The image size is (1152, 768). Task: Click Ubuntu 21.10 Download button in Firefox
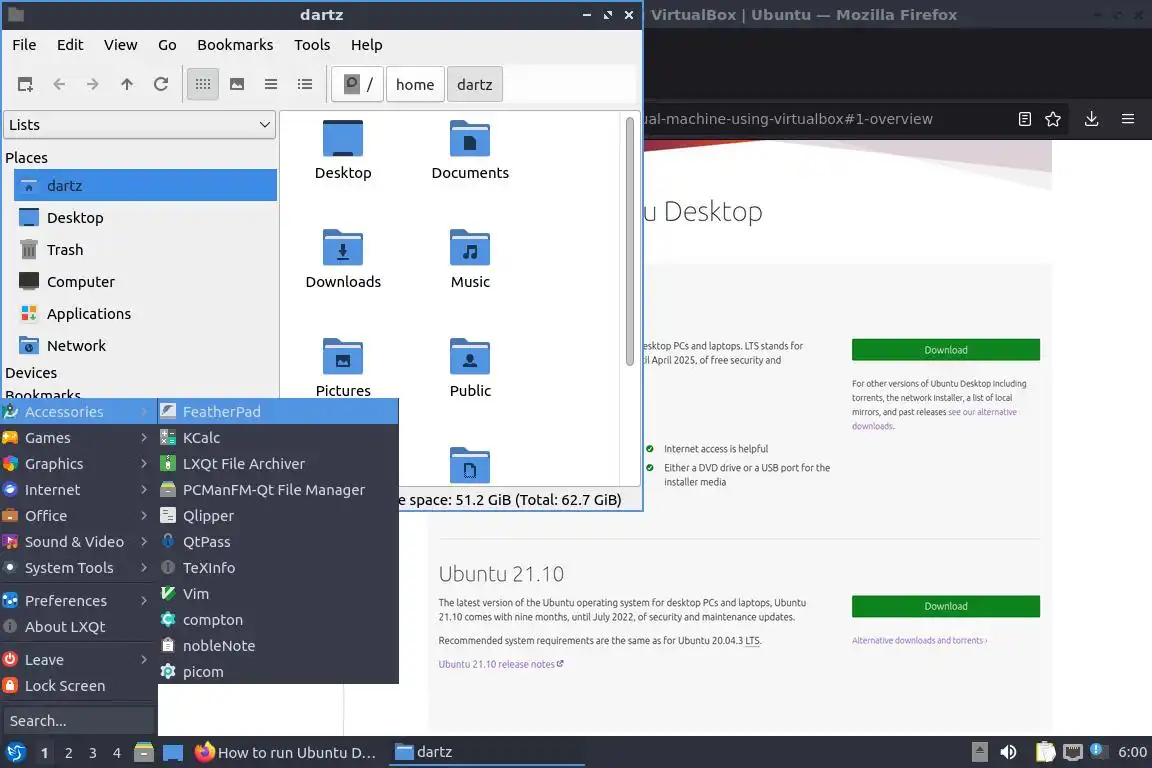pyautogui.click(x=946, y=606)
